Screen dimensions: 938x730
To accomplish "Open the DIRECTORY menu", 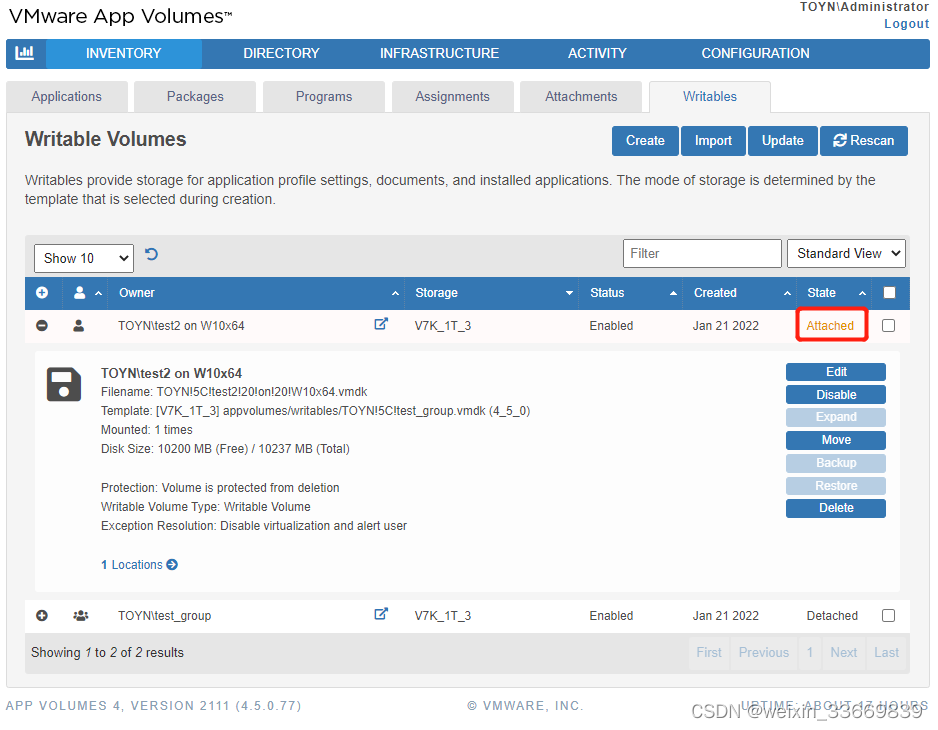I will (x=281, y=53).
